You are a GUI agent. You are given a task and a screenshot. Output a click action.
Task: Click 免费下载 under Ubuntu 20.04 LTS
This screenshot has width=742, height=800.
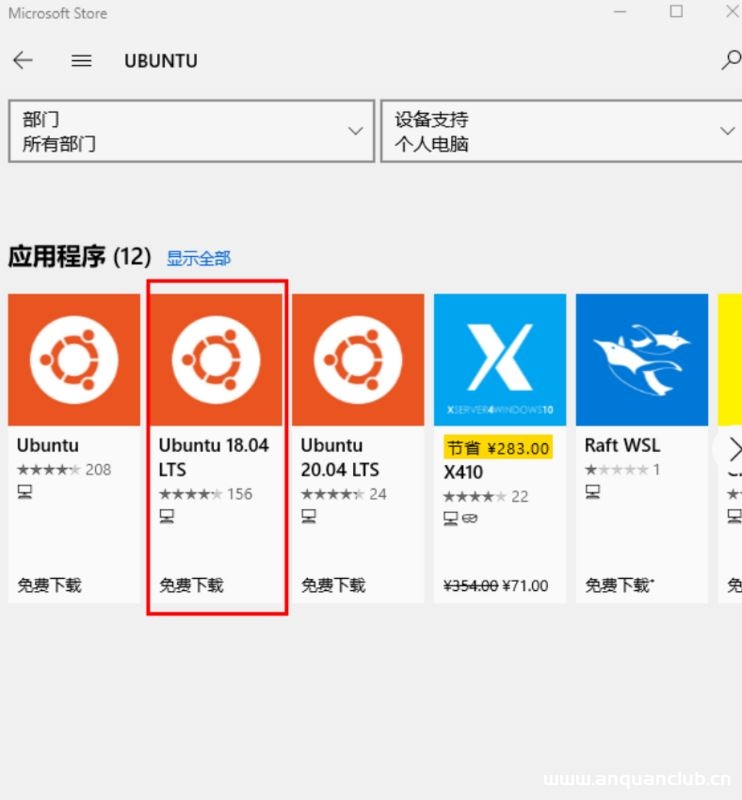tap(333, 585)
